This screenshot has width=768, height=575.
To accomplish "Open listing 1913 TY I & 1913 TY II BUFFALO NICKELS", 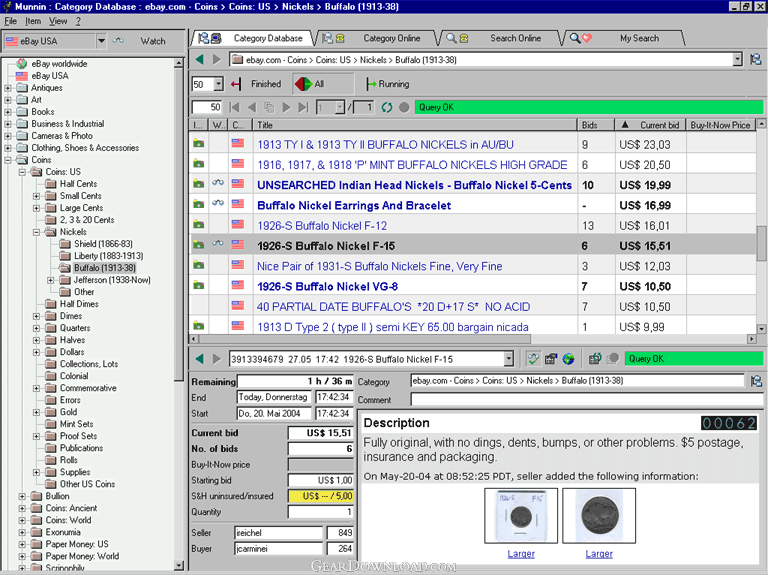I will [385, 144].
